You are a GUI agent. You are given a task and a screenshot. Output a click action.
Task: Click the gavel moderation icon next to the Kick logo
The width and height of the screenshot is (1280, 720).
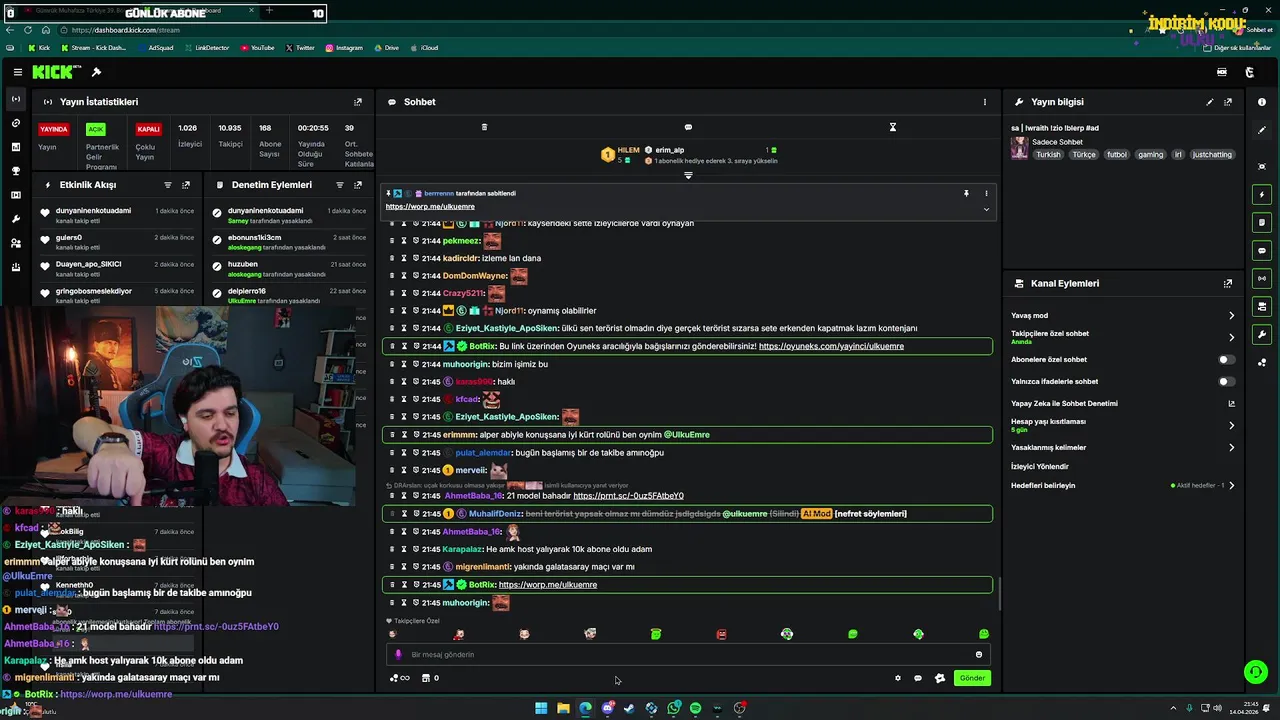click(x=96, y=72)
